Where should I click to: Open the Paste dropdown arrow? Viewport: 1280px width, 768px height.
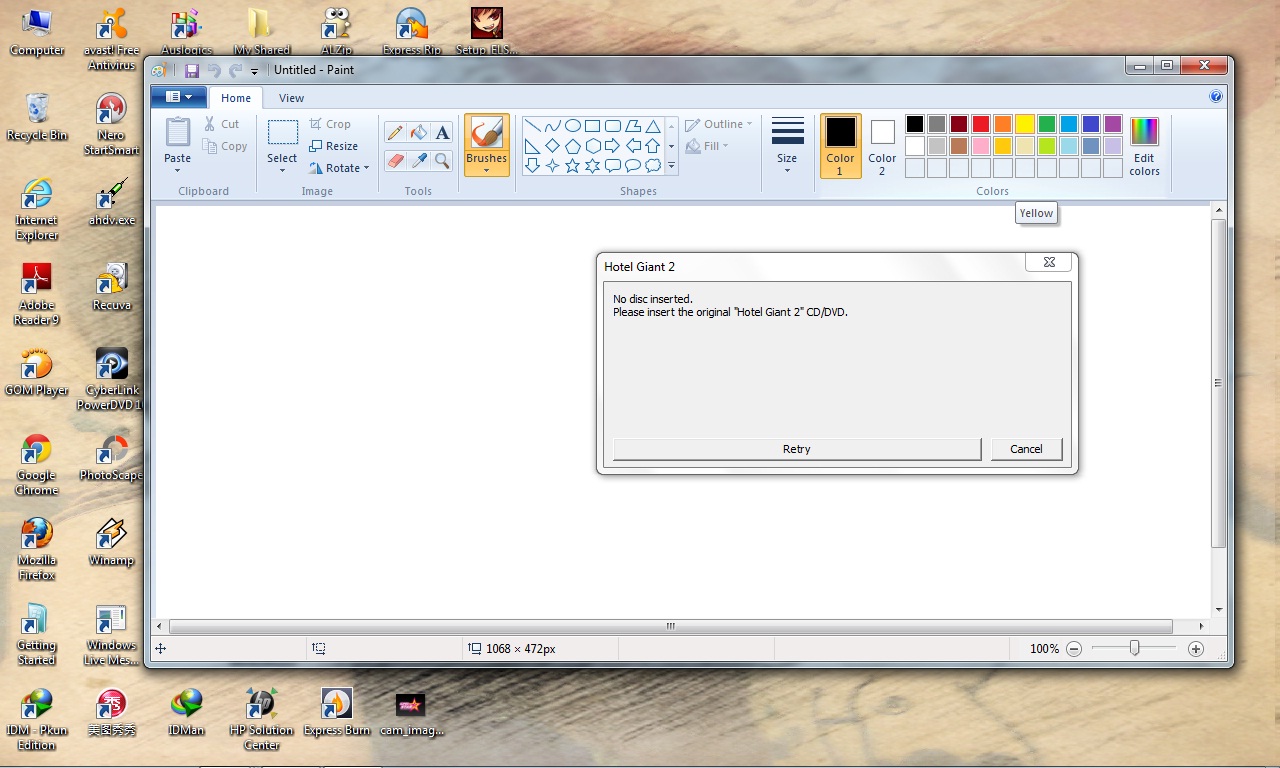177,171
